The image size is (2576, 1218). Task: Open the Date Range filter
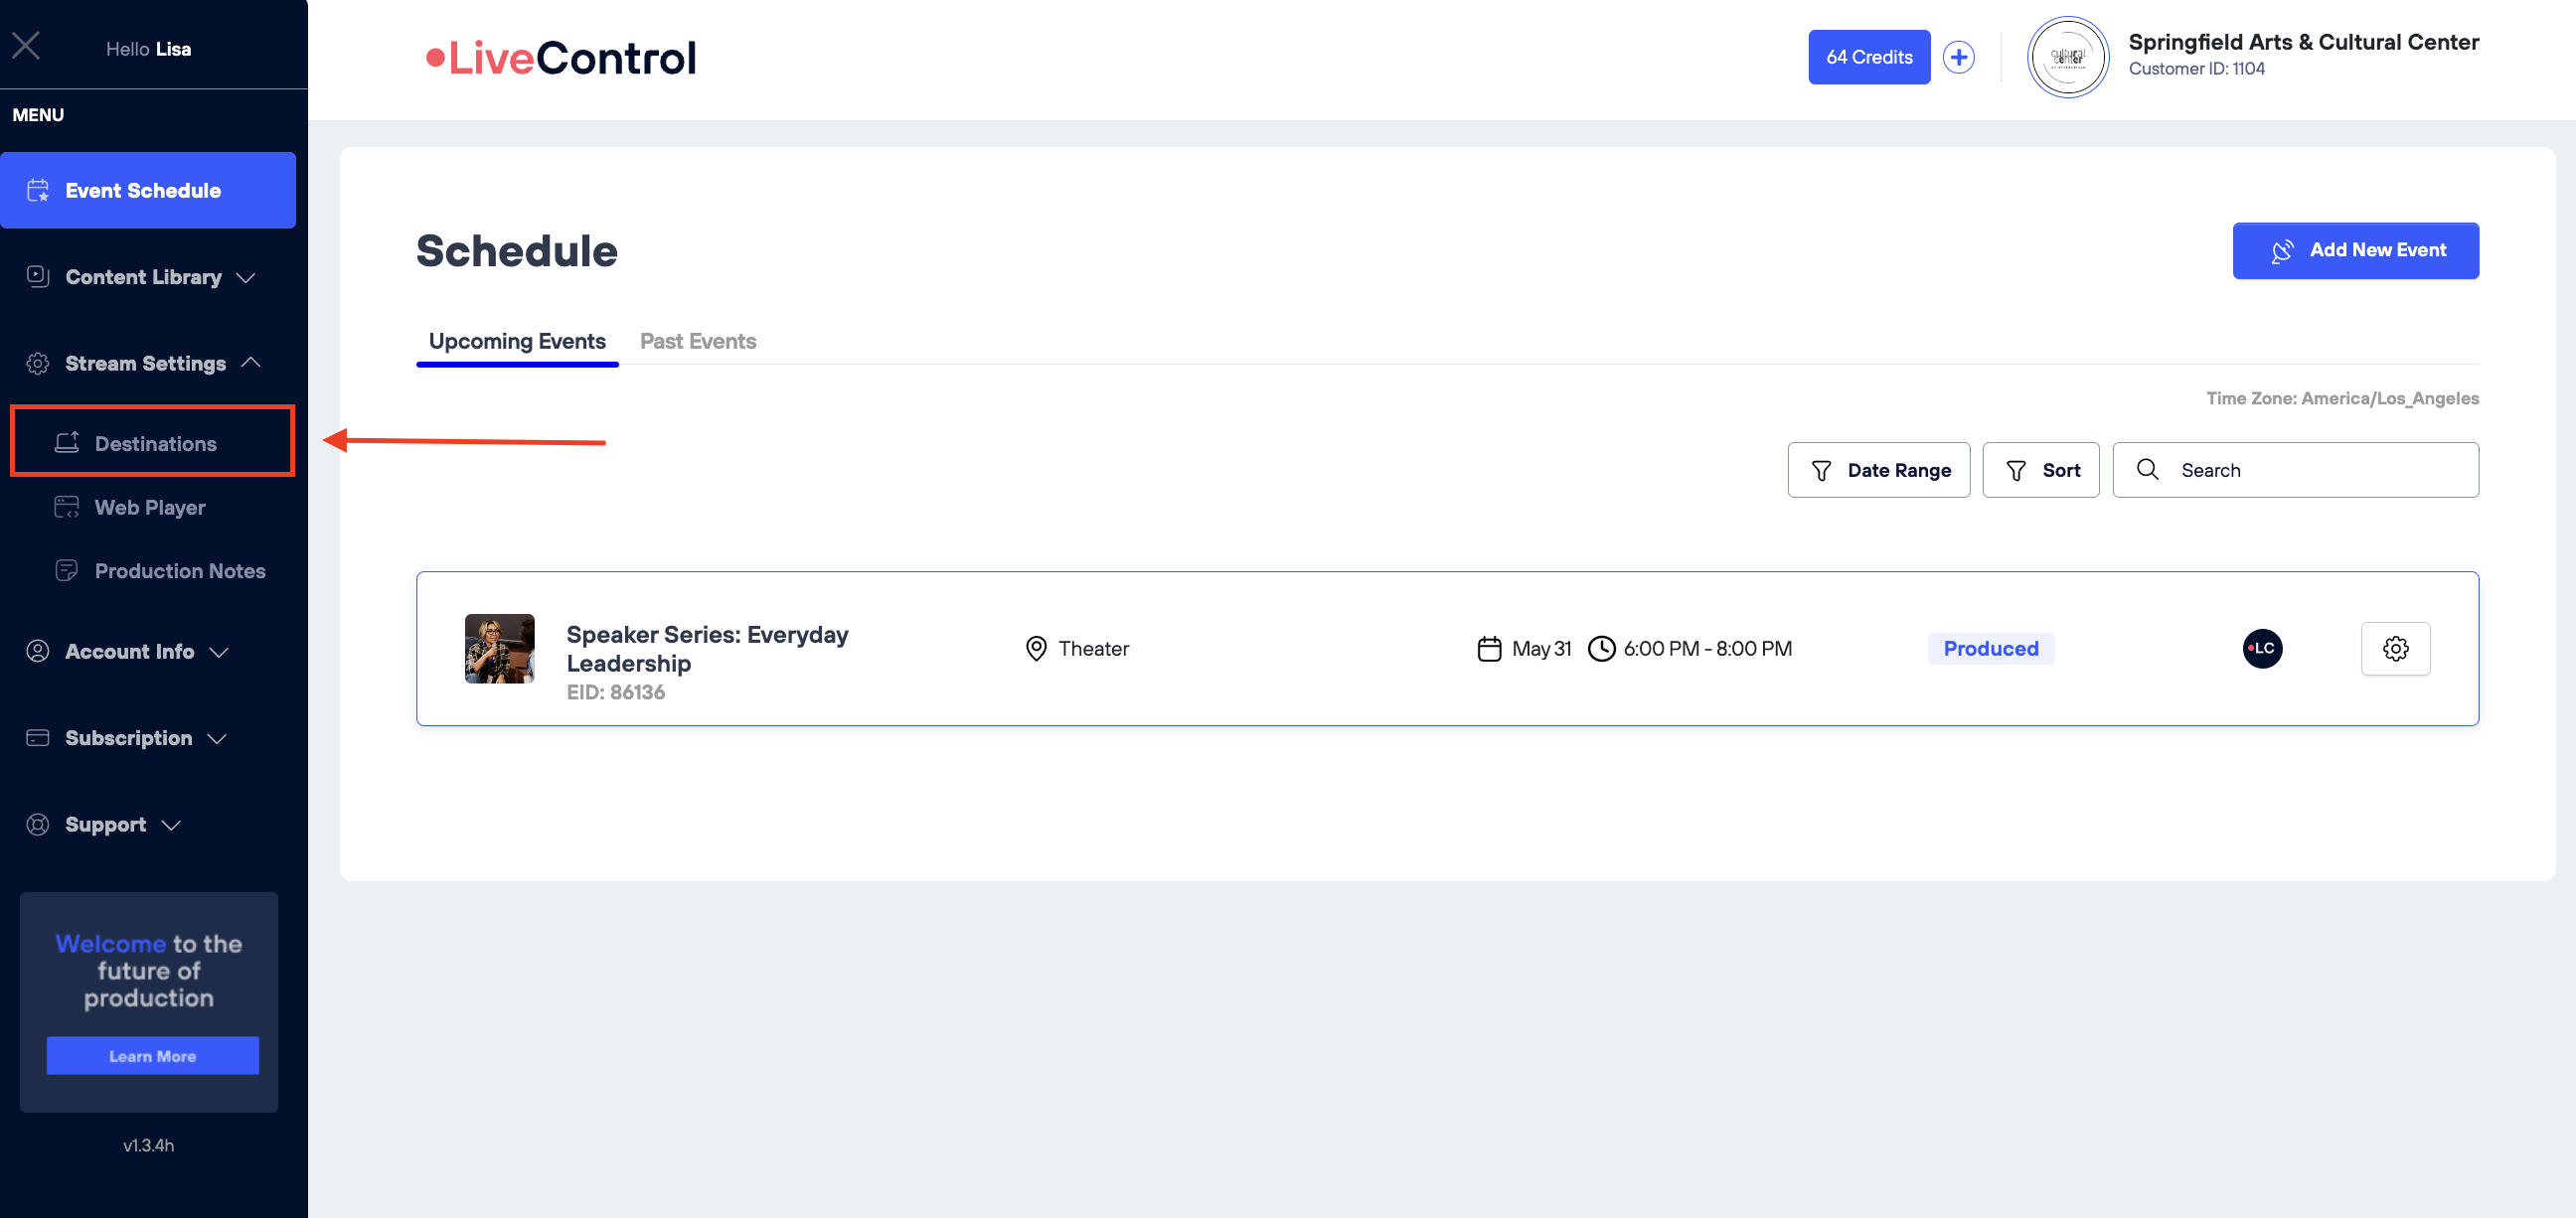[1878, 470]
